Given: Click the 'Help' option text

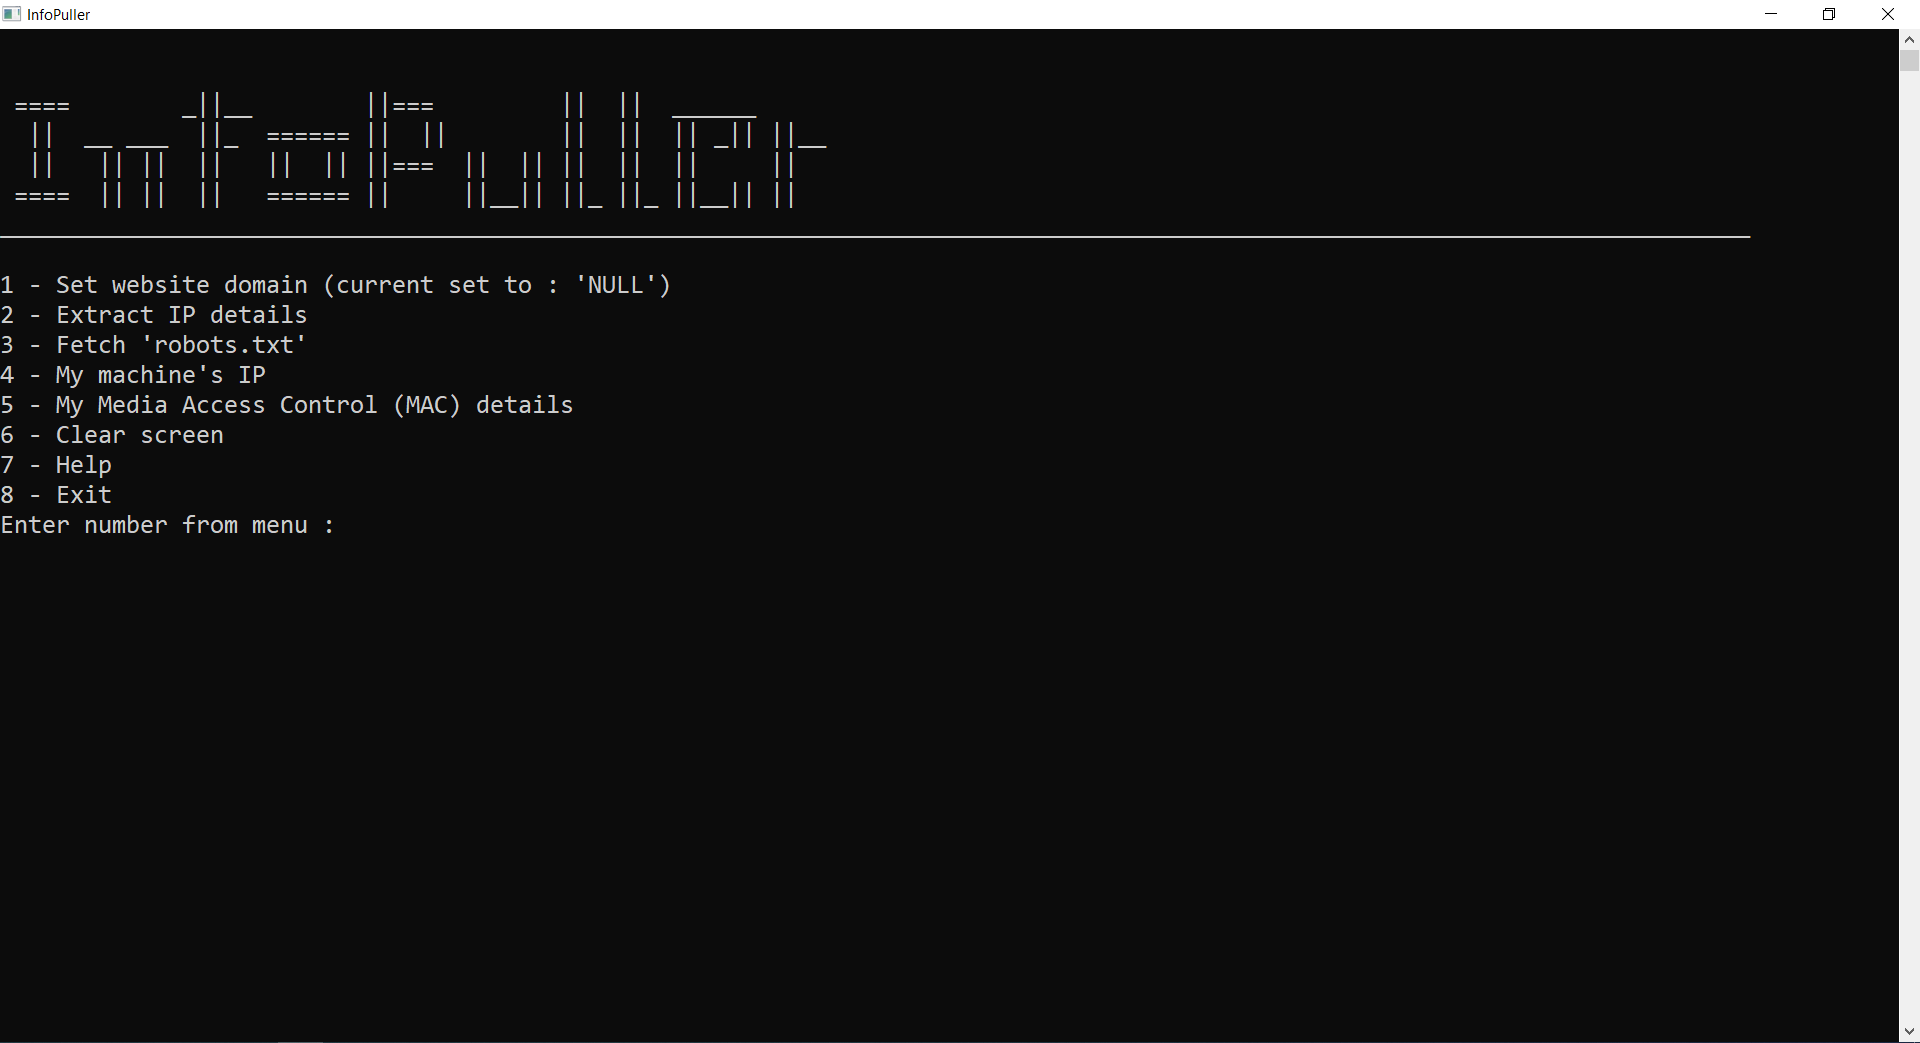Looking at the screenshot, I should point(84,465).
